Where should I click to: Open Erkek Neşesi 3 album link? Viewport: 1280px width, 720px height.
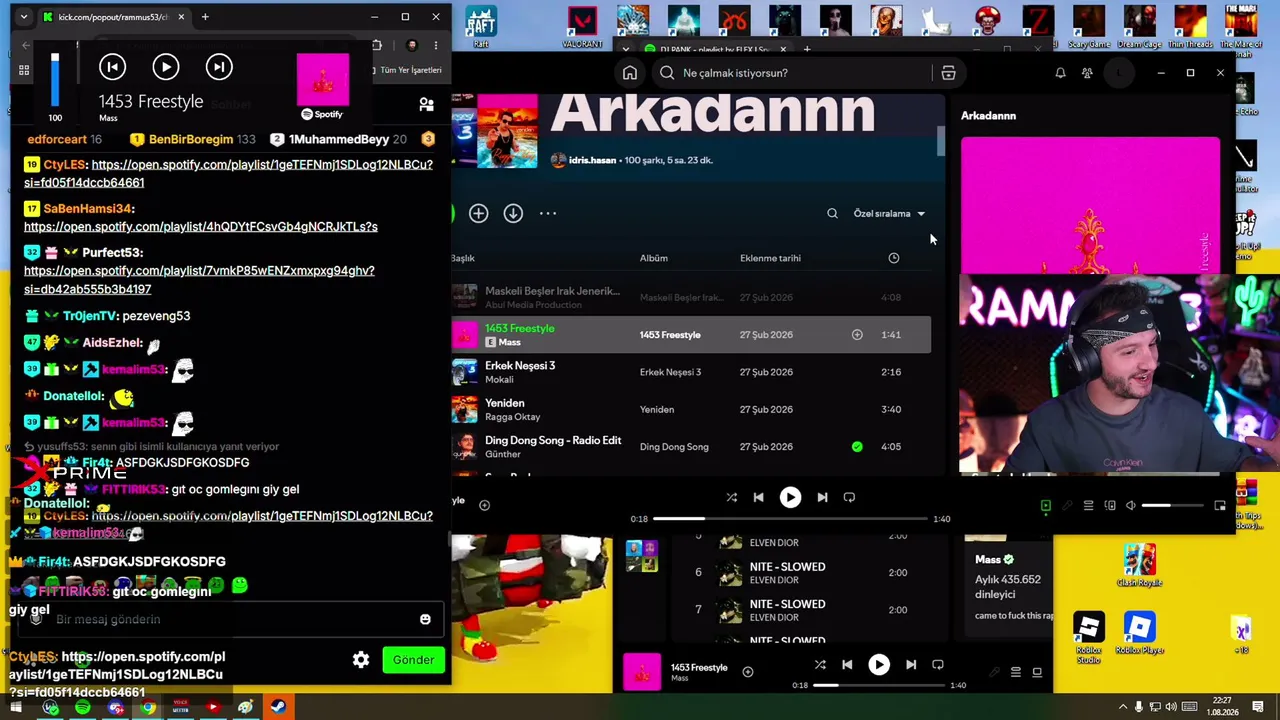click(x=670, y=372)
